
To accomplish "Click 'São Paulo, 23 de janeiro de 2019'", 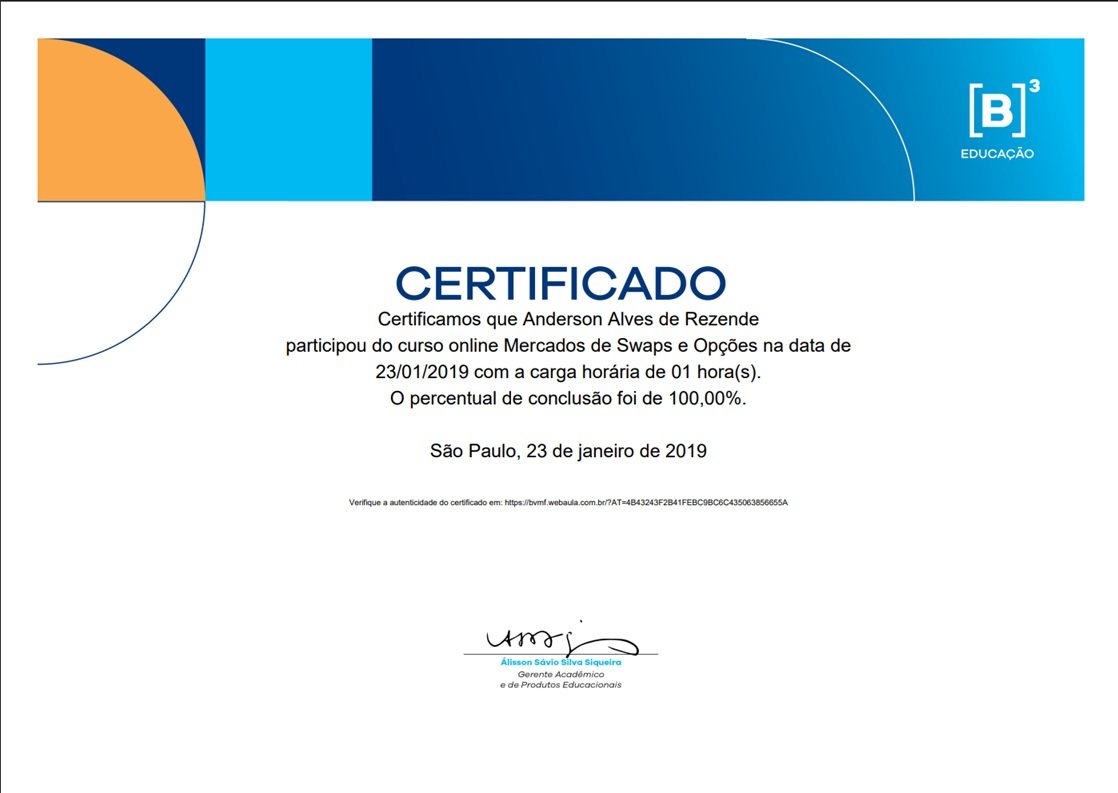I will point(568,451).
